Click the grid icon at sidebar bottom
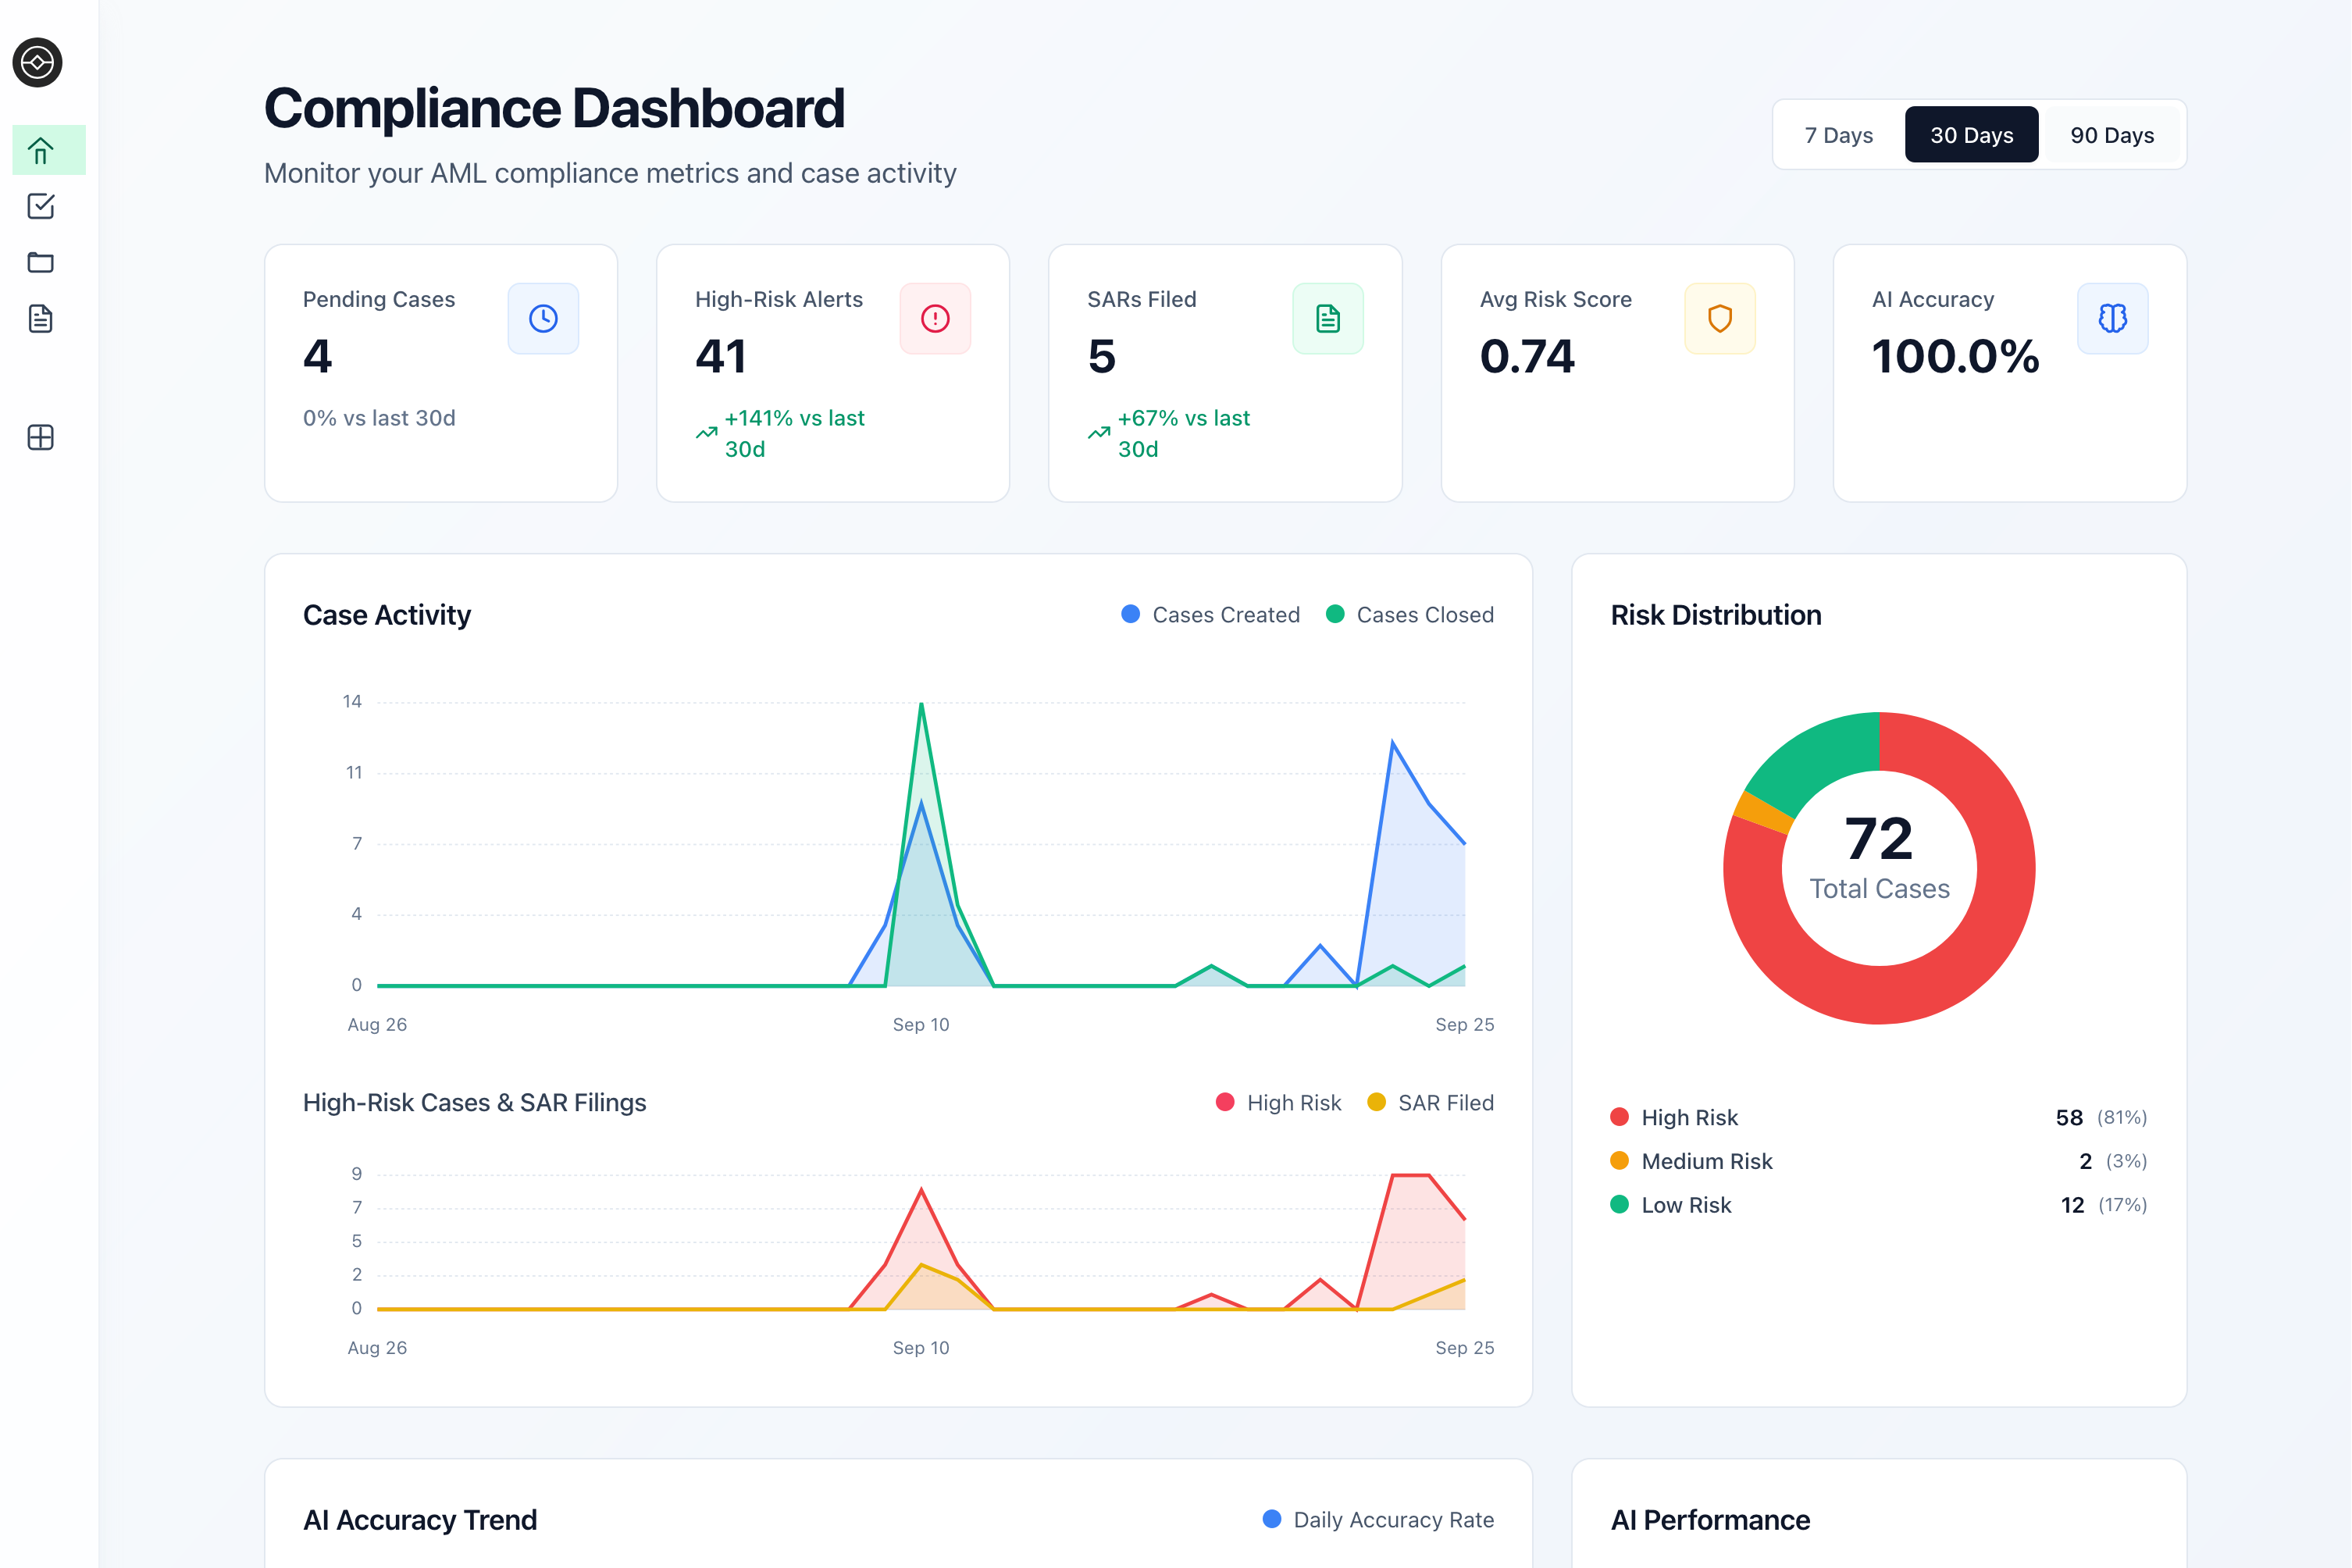The width and height of the screenshot is (2352, 1568). [40, 437]
